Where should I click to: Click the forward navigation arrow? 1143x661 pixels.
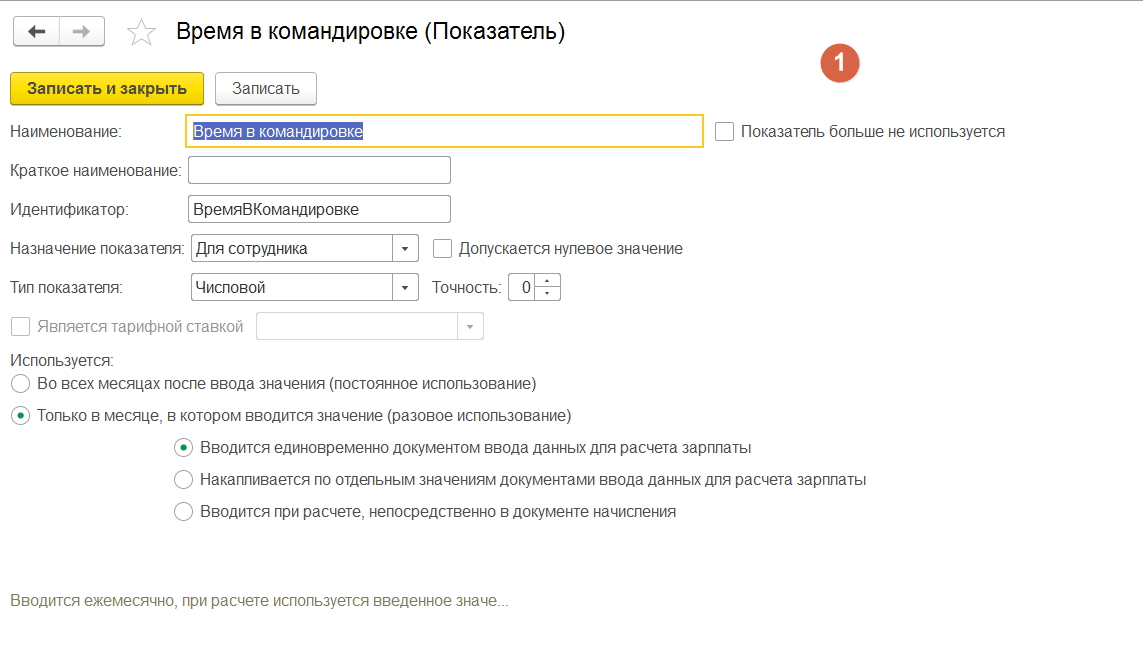tap(82, 32)
